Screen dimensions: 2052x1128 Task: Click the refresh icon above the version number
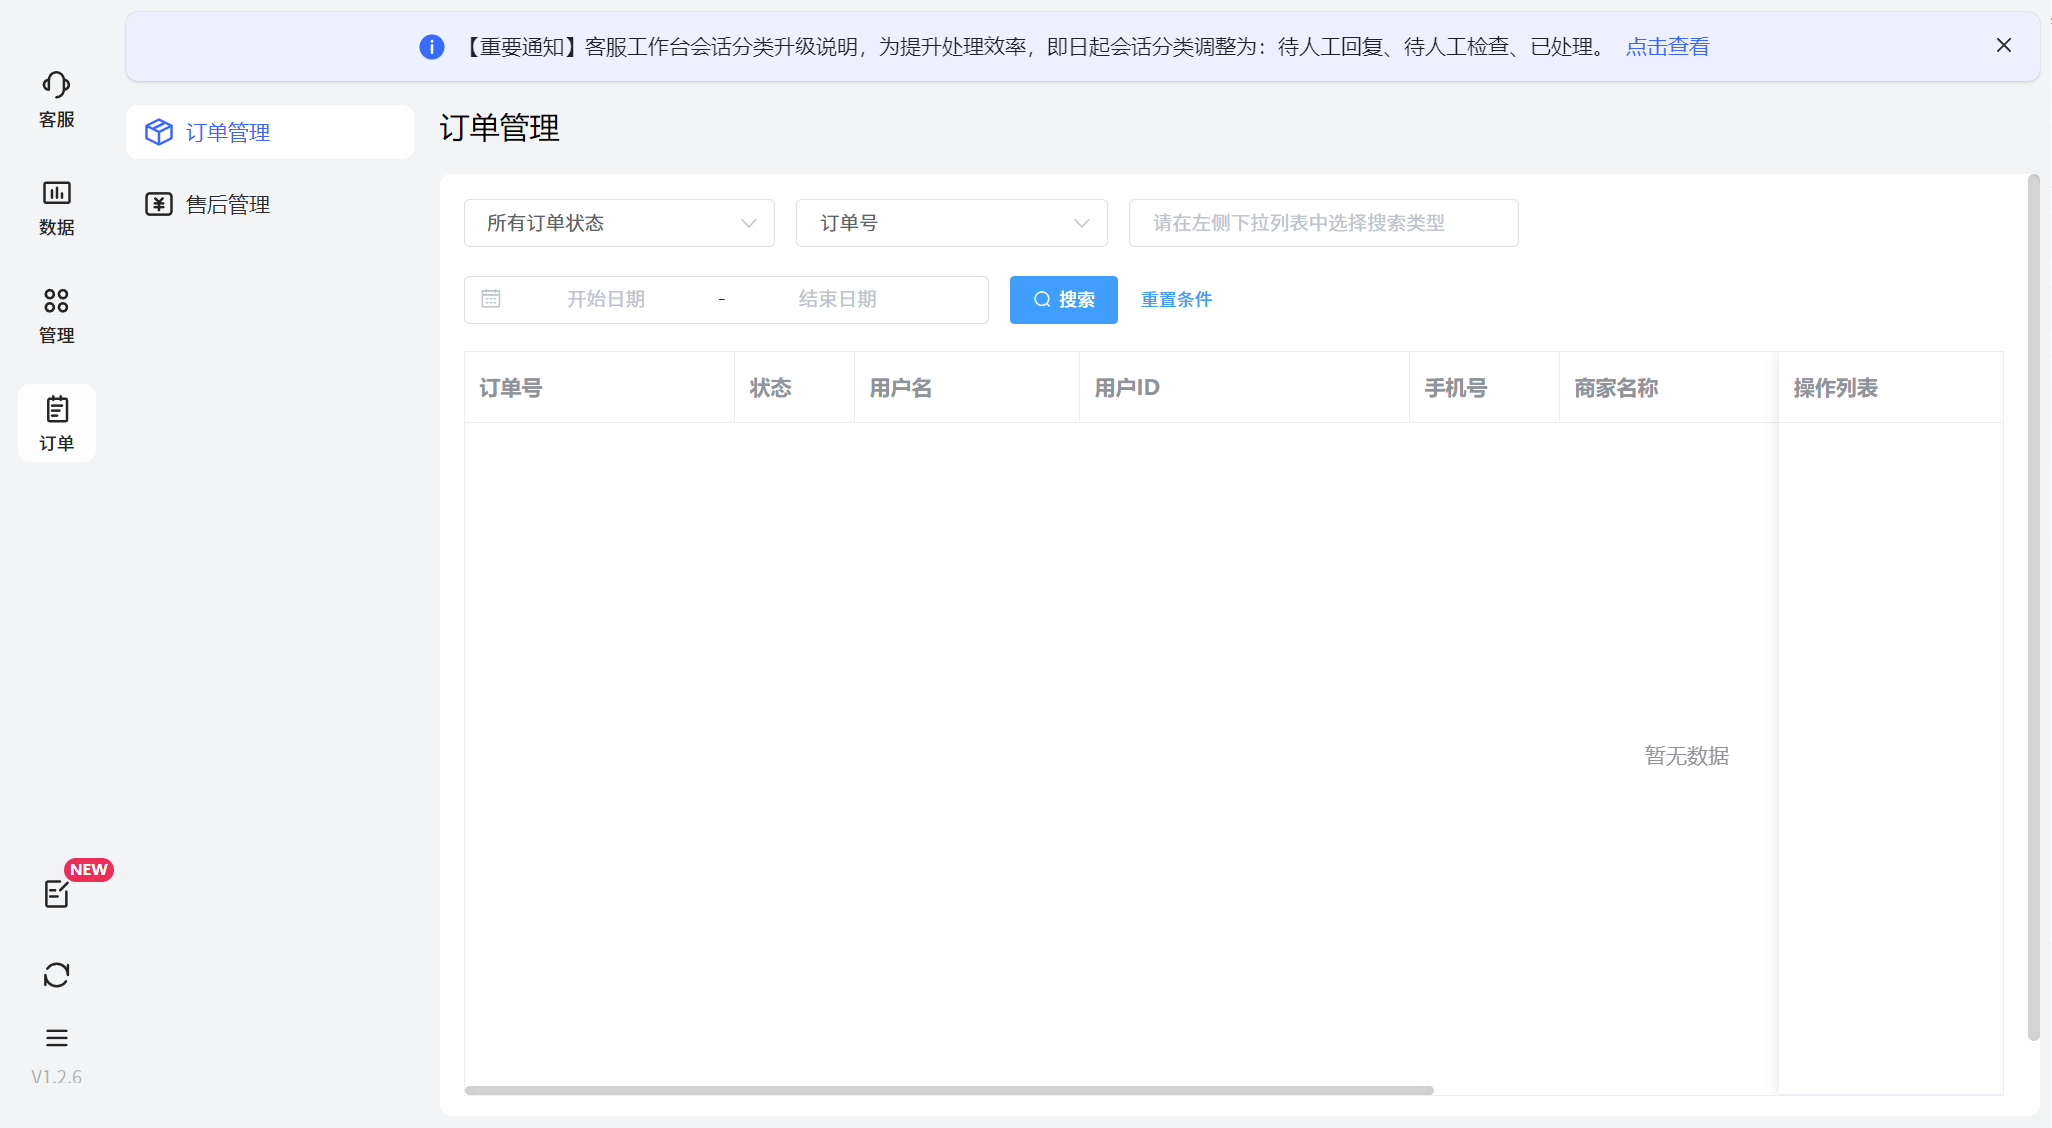(56, 974)
